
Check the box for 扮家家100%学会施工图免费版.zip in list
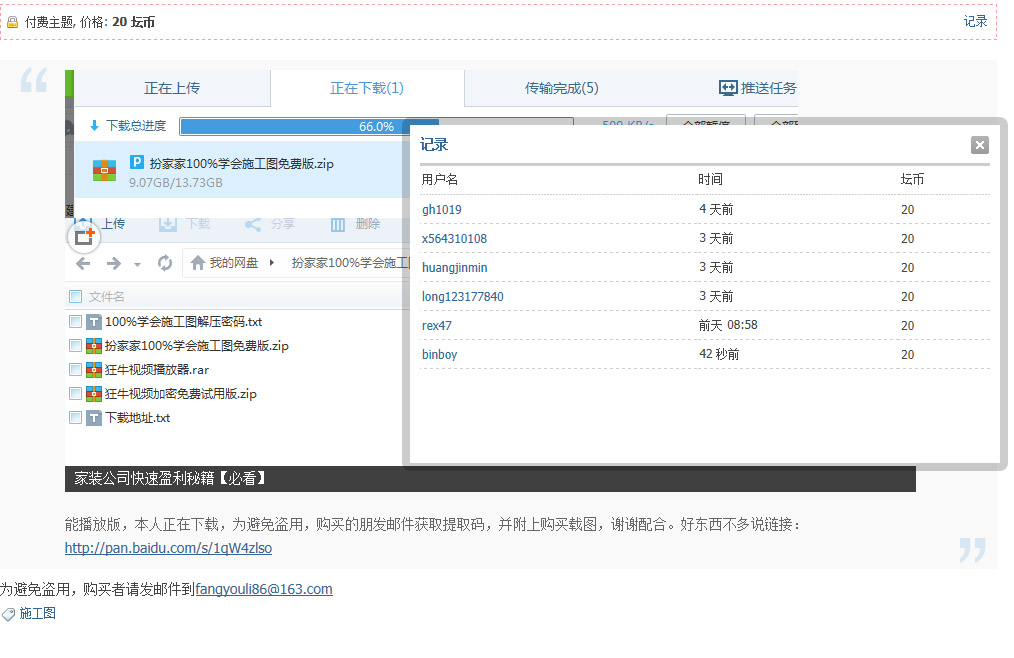(76, 345)
